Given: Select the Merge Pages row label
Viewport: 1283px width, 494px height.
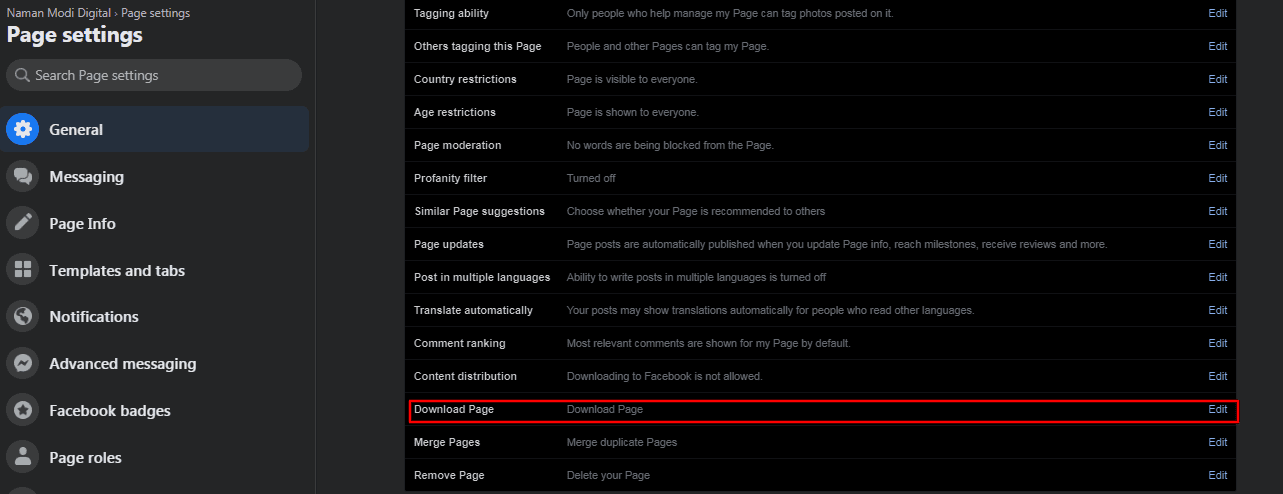Looking at the screenshot, I should point(447,442).
